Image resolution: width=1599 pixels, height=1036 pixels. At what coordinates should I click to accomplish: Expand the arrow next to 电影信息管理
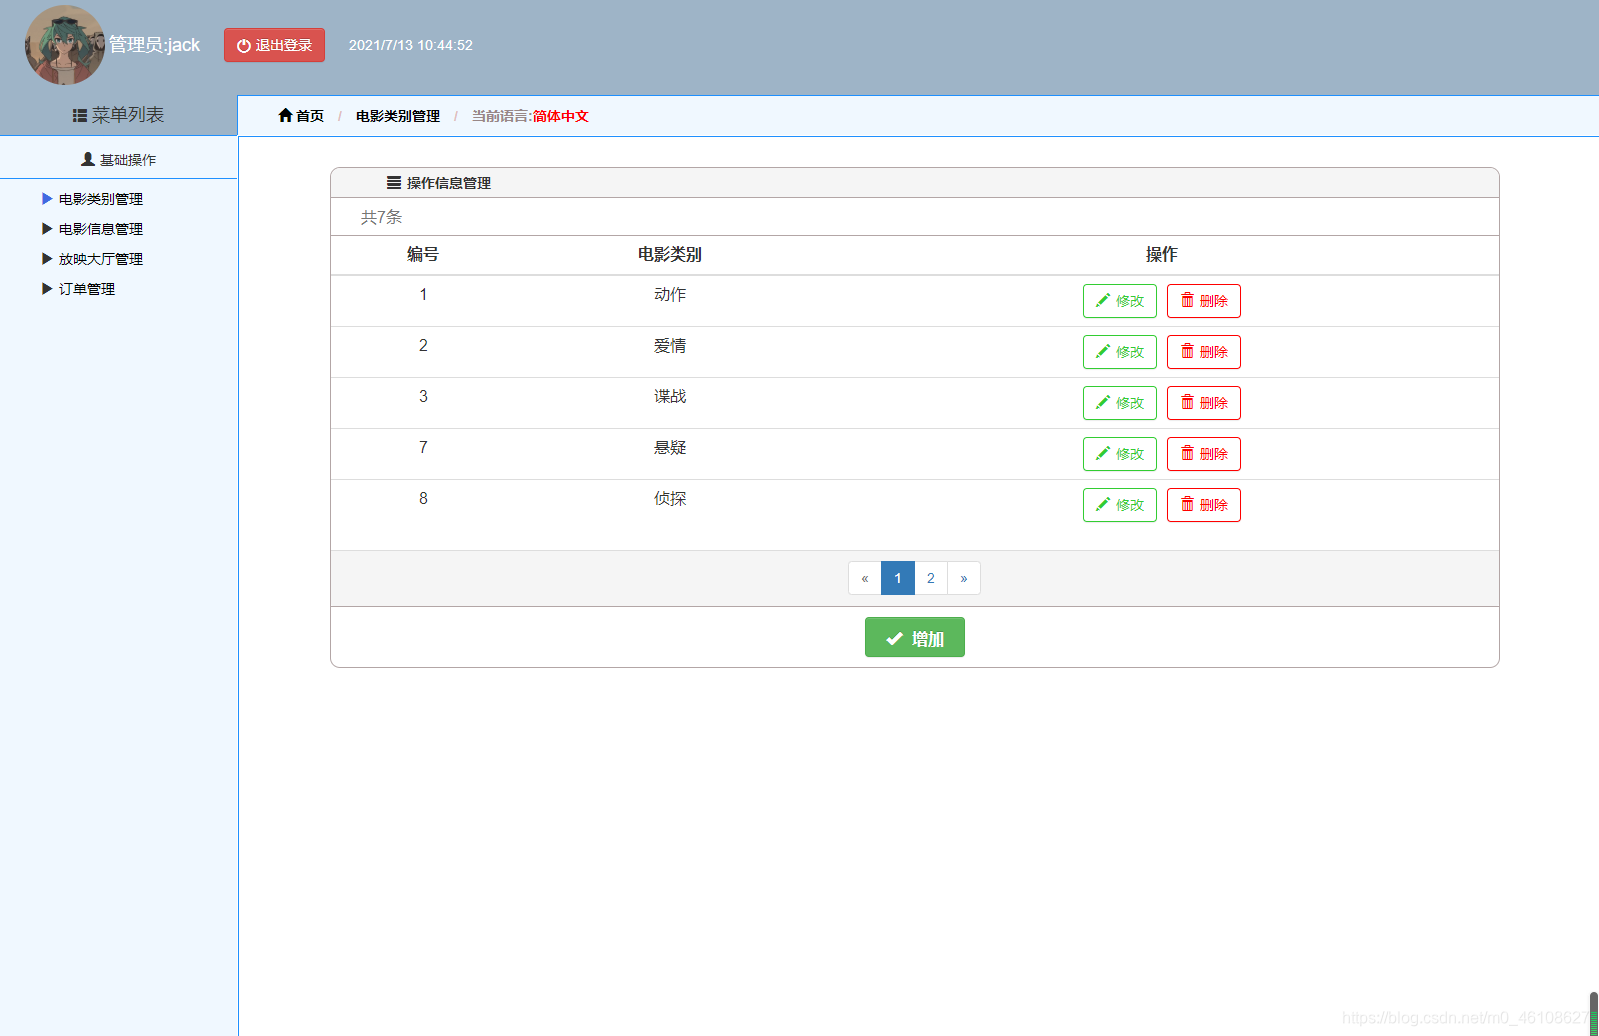[47, 229]
